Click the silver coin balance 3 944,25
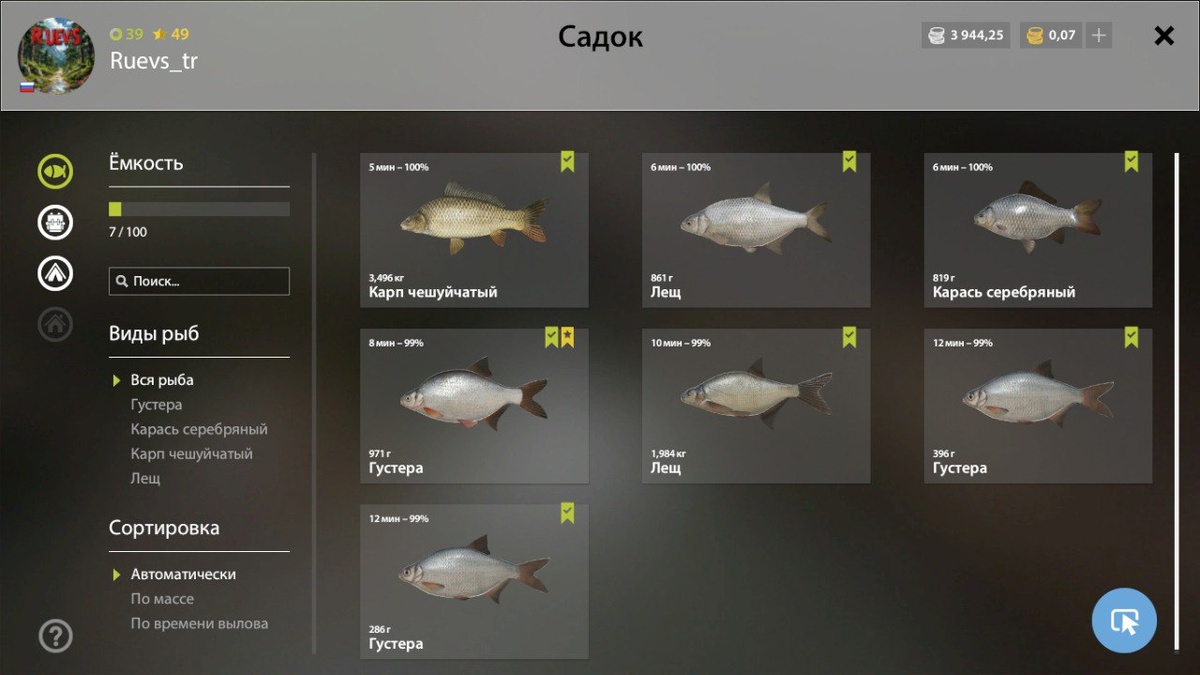Viewport: 1200px width, 675px height. coord(966,35)
